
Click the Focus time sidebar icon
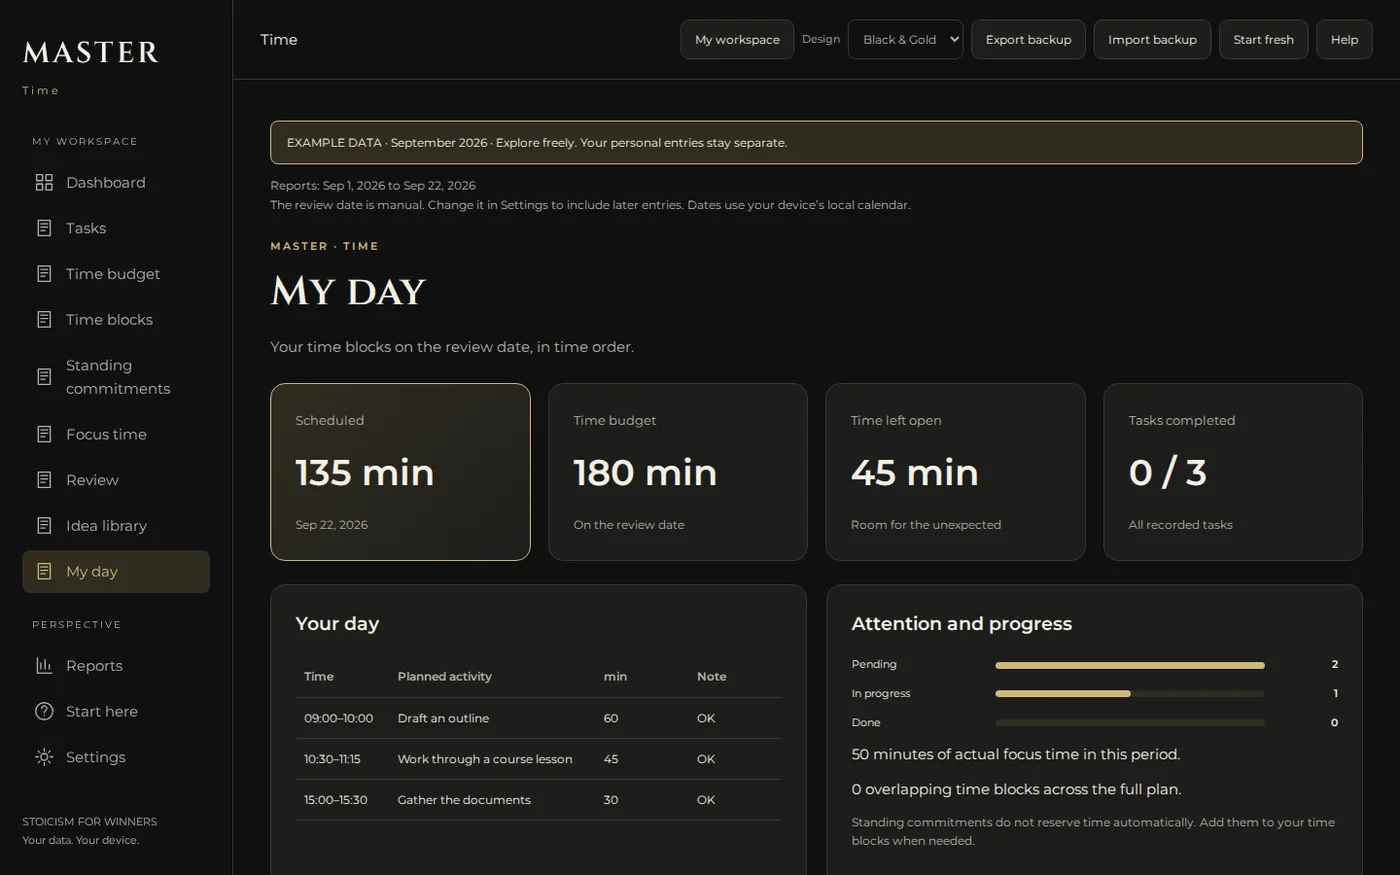tap(44, 434)
